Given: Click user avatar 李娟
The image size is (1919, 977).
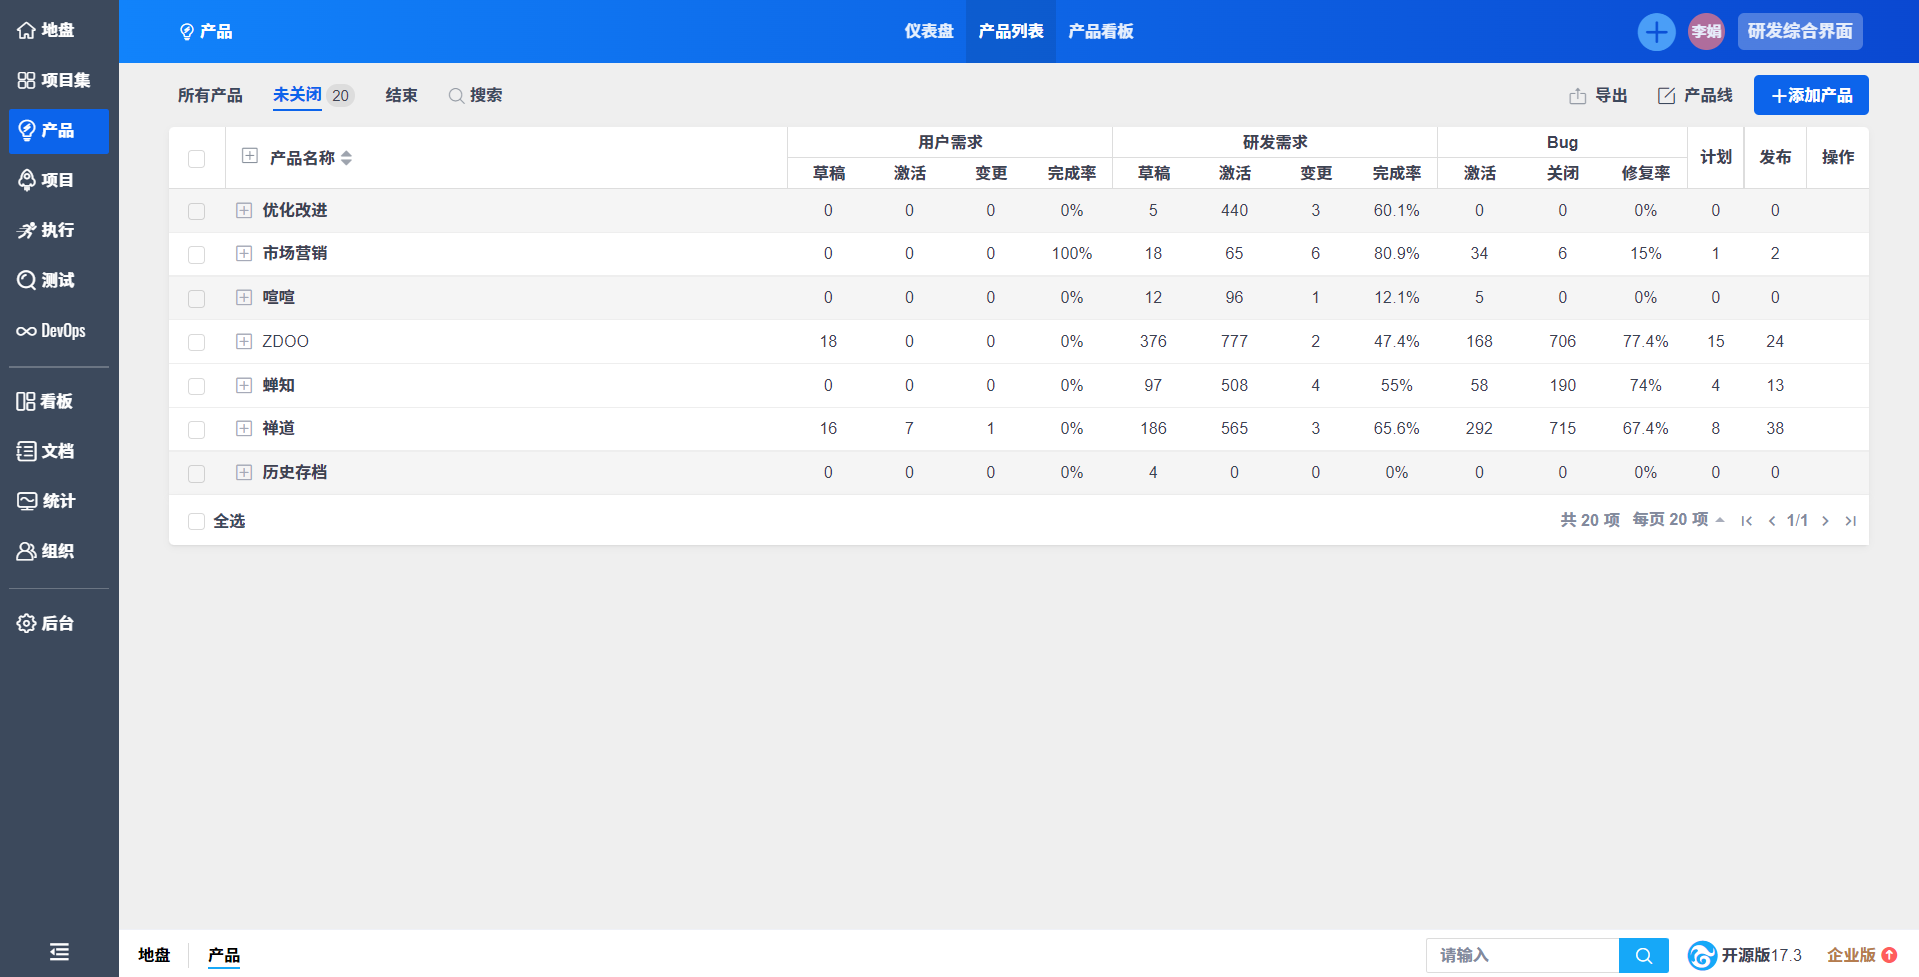Looking at the screenshot, I should click(1706, 32).
